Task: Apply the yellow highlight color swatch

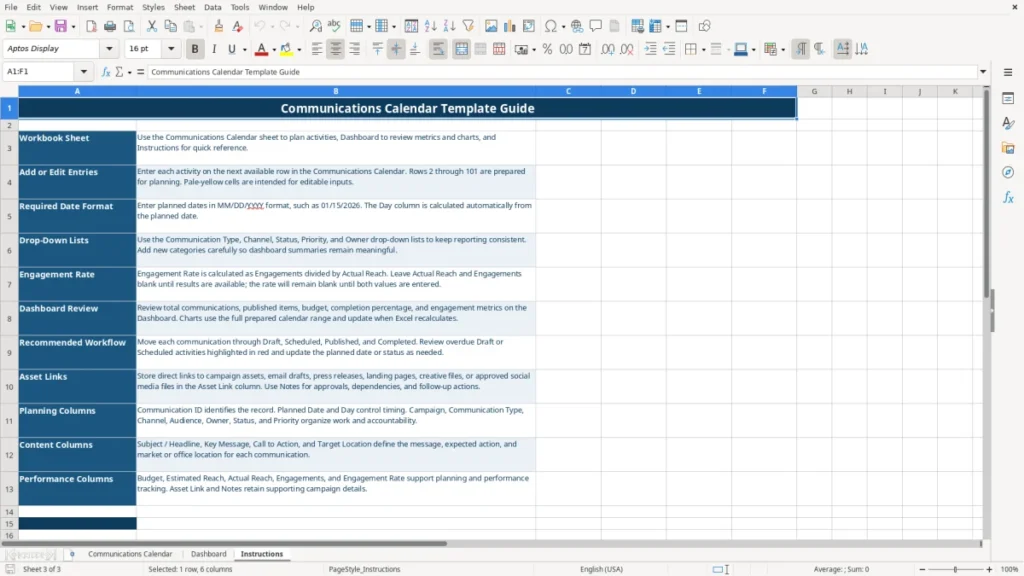Action: pyautogui.click(x=286, y=49)
